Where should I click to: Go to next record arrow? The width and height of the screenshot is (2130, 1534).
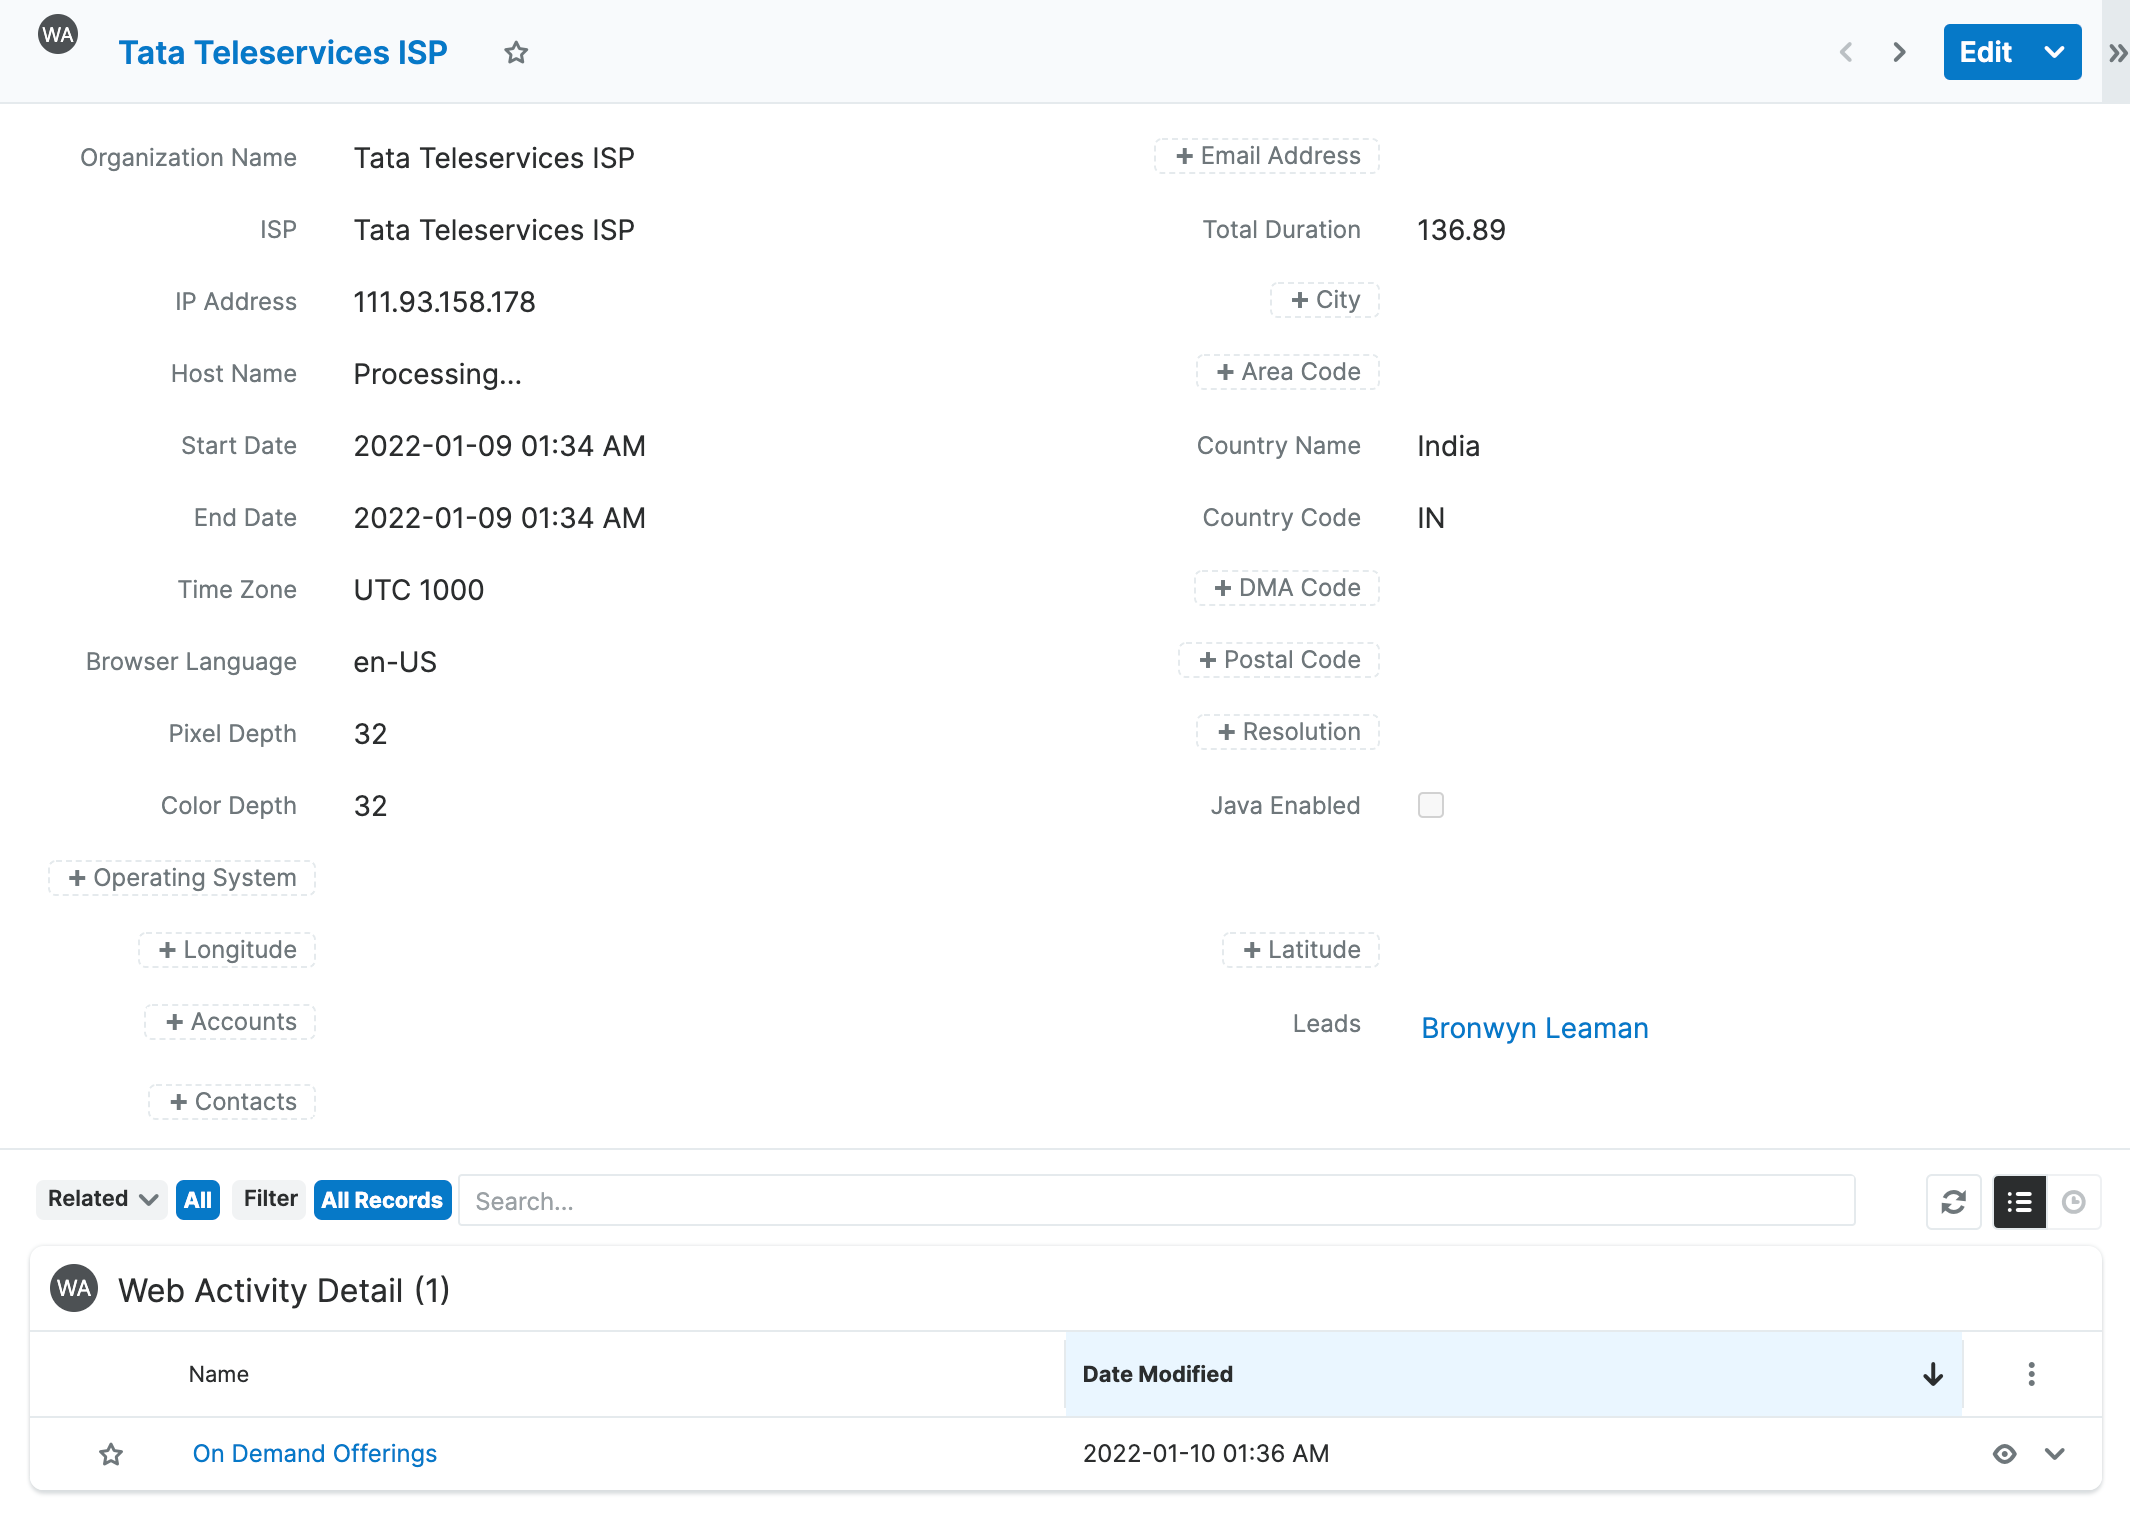[x=1899, y=52]
